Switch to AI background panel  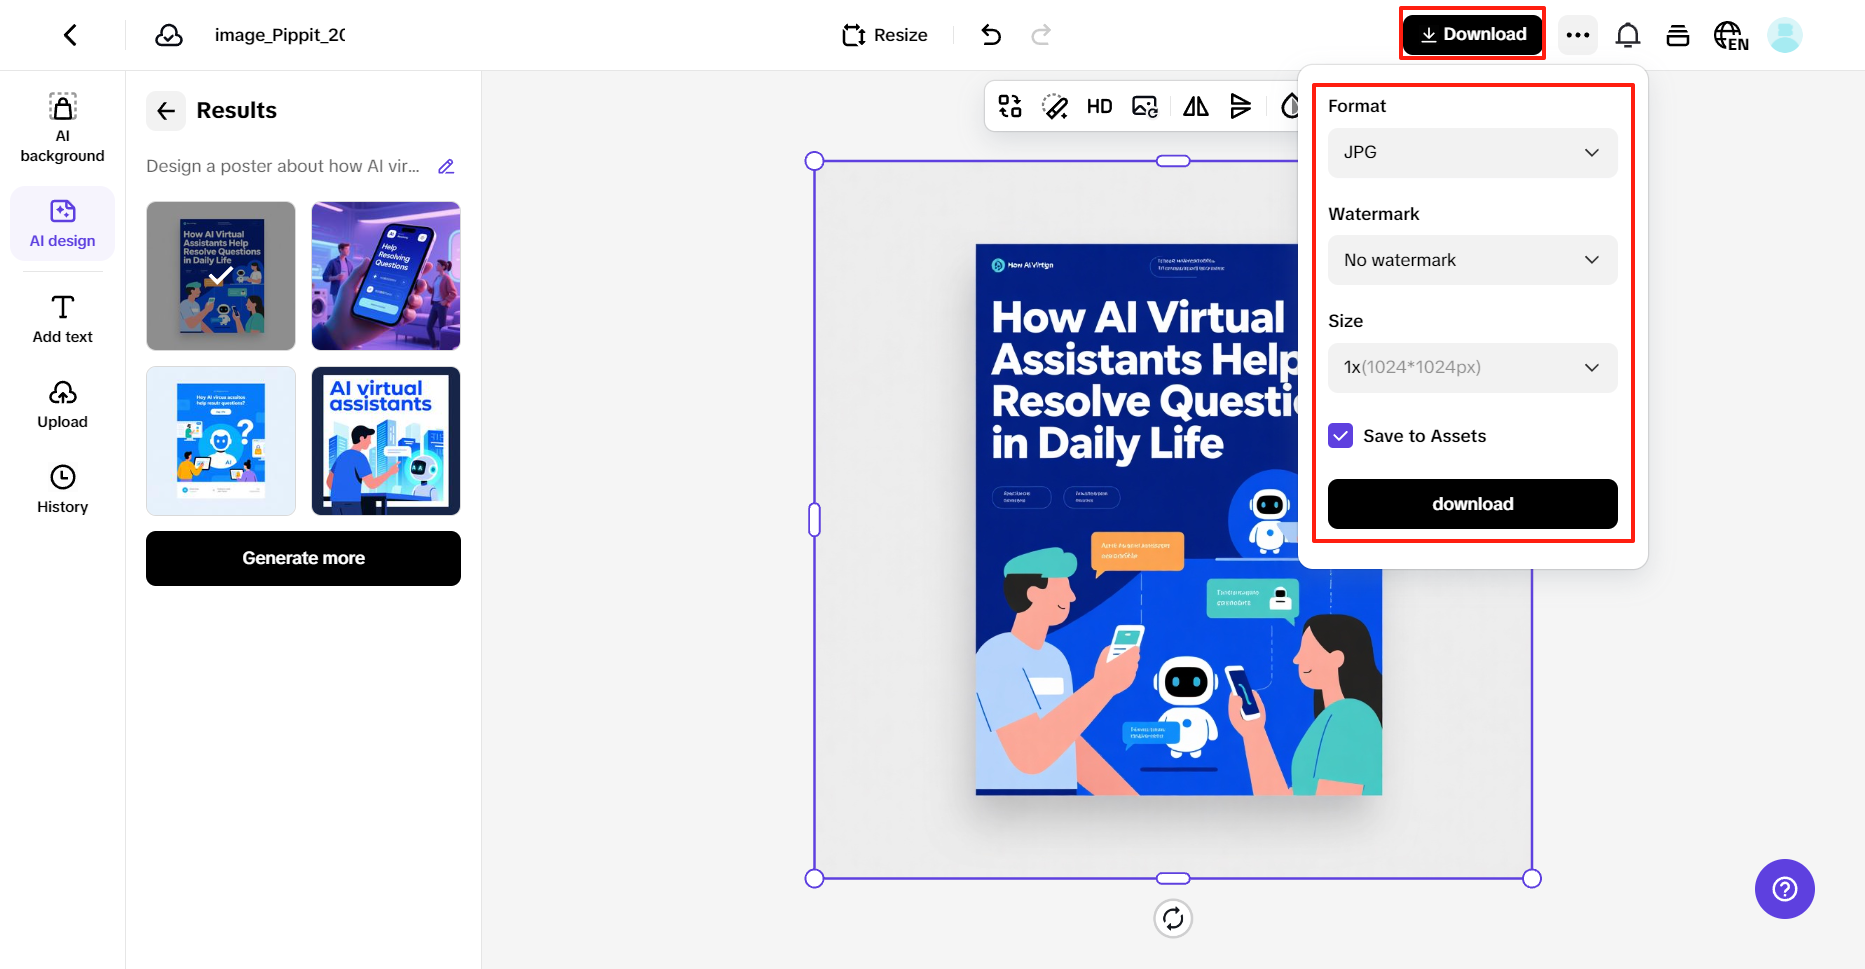click(62, 128)
